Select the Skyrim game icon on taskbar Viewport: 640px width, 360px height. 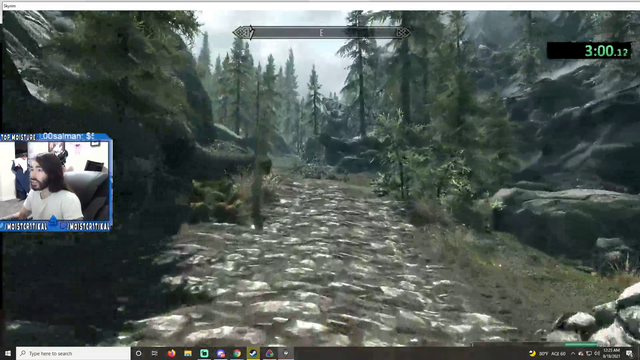(x=286, y=353)
